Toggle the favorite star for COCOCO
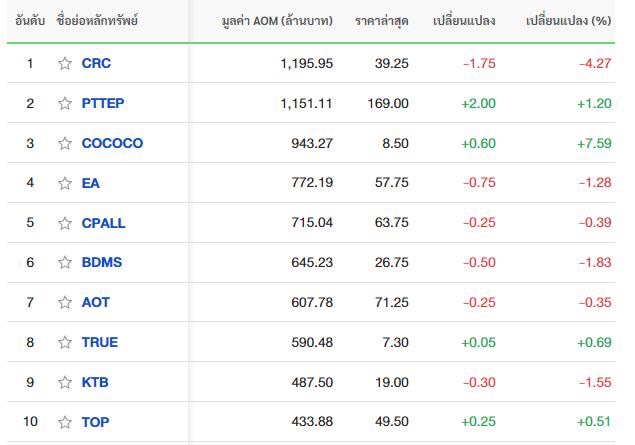The width and height of the screenshot is (635, 445). pyautogui.click(x=65, y=143)
